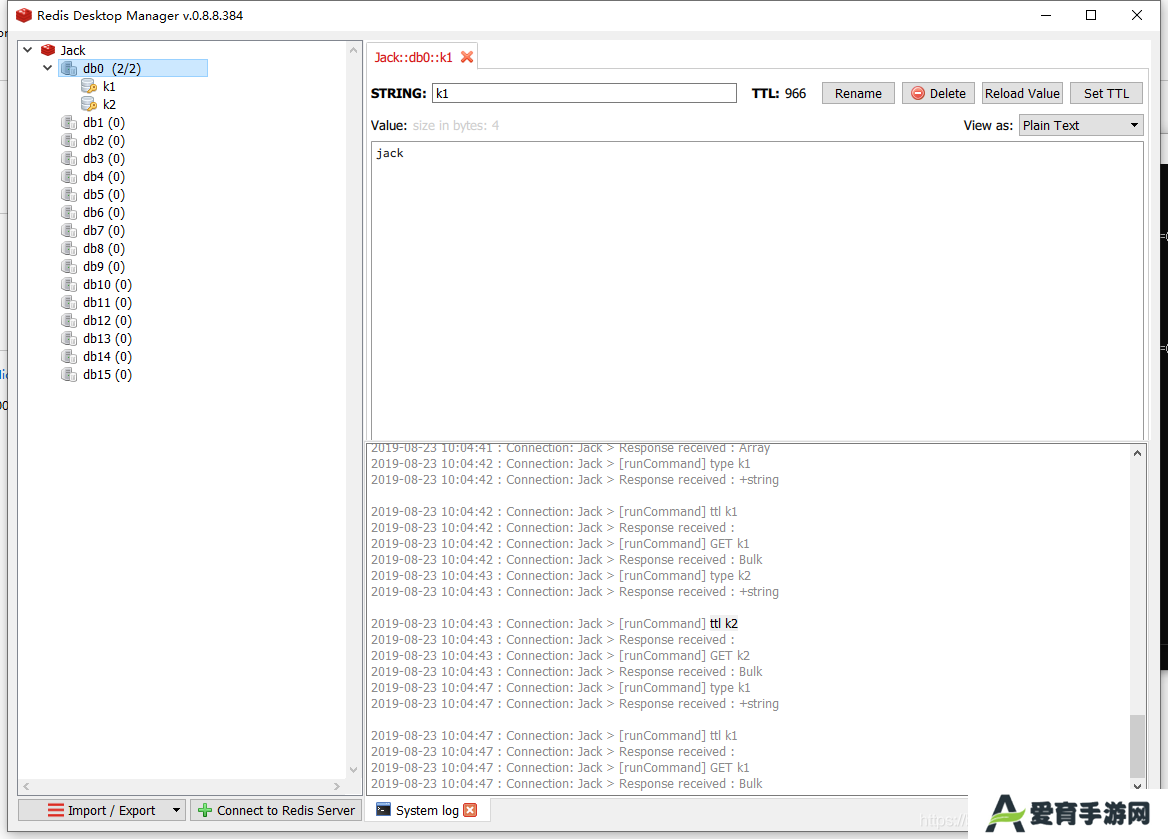1168x839 pixels.
Task: Click inside the value text area
Action: point(757,291)
